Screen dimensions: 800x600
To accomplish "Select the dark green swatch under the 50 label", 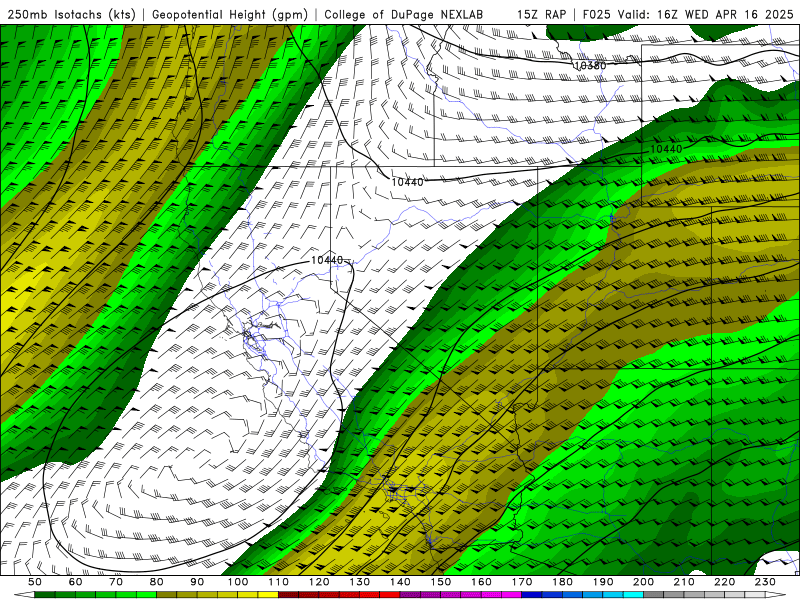I will [x=45, y=595].
